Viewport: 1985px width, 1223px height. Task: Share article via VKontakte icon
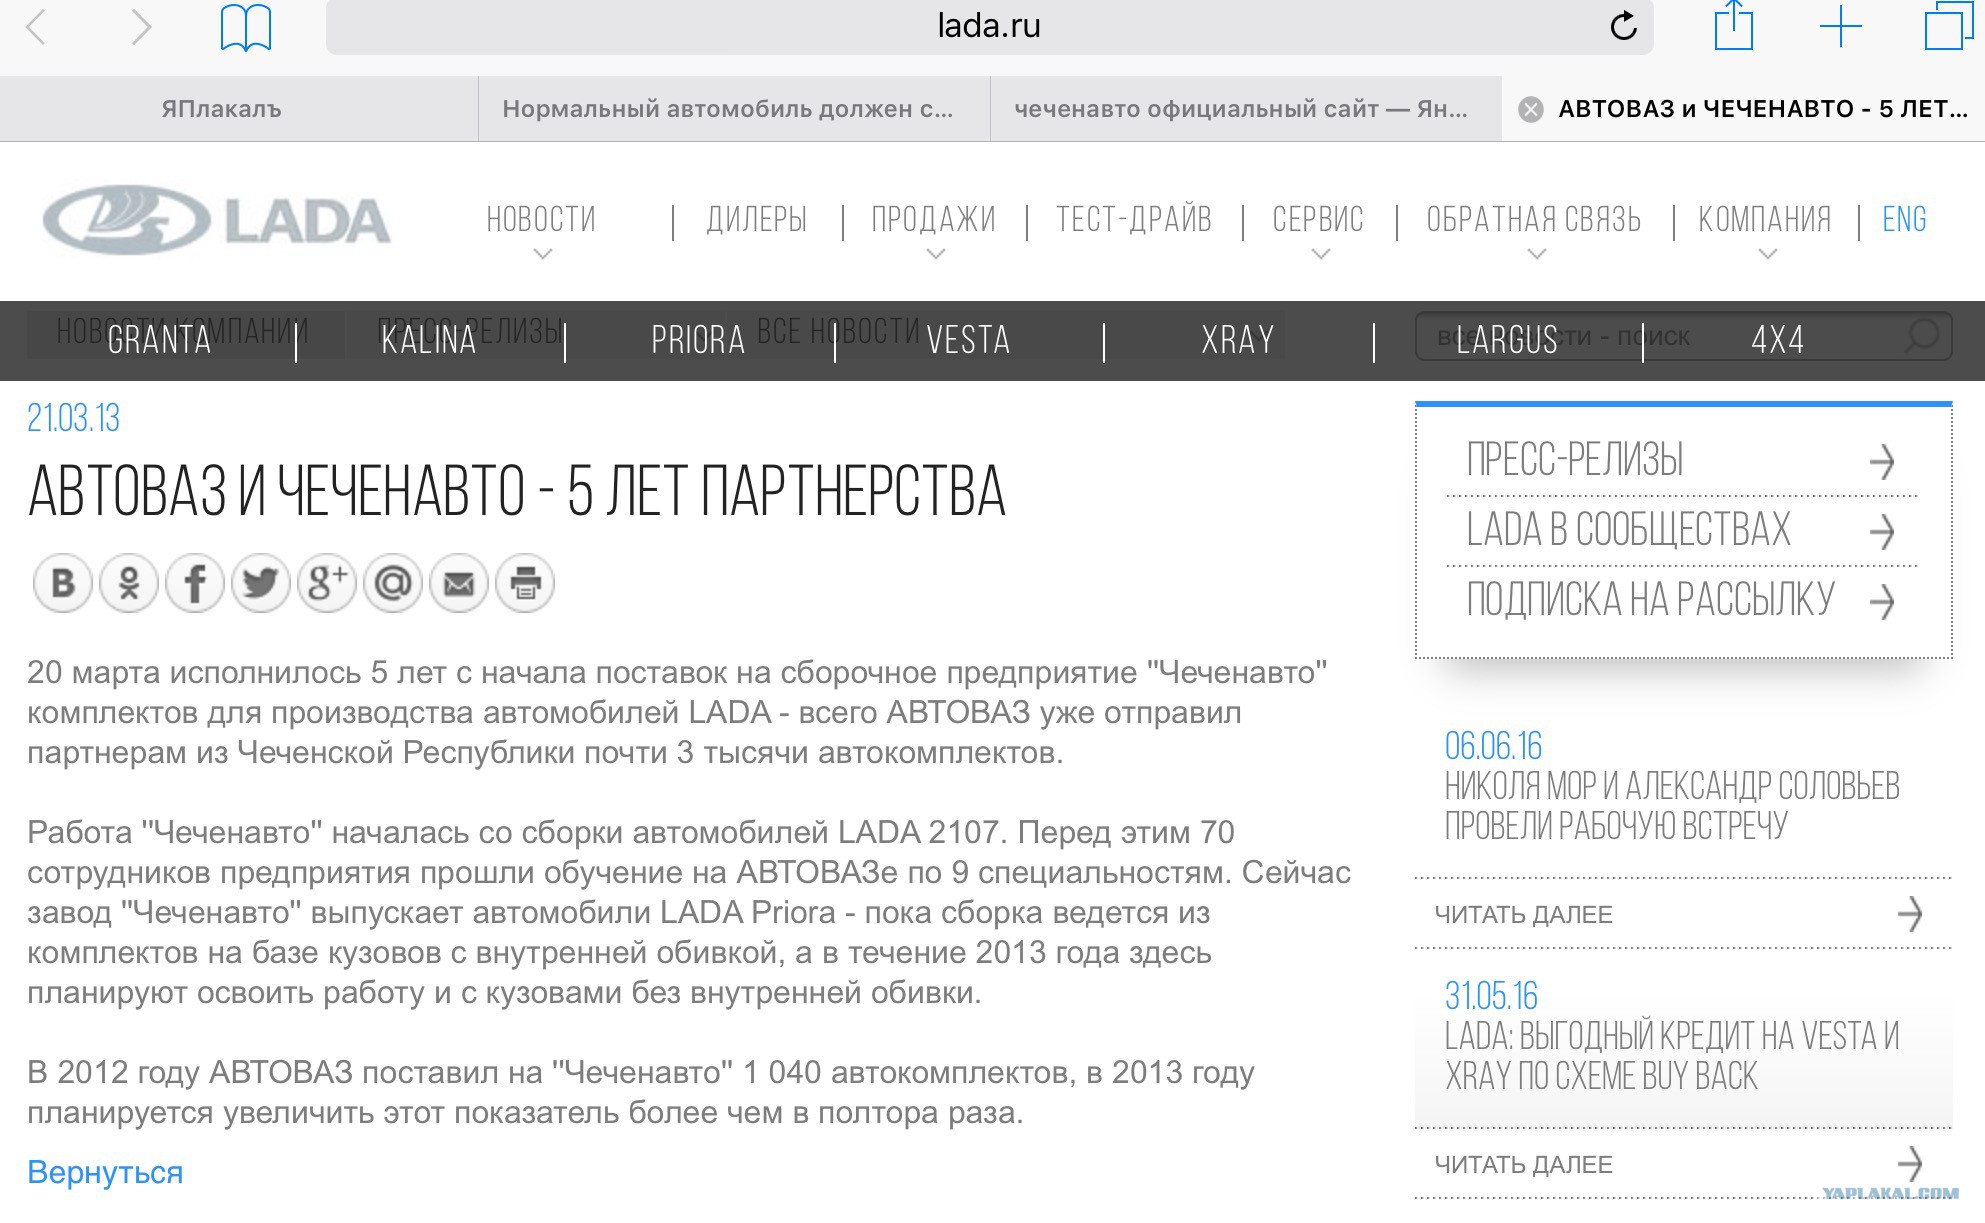tap(63, 583)
